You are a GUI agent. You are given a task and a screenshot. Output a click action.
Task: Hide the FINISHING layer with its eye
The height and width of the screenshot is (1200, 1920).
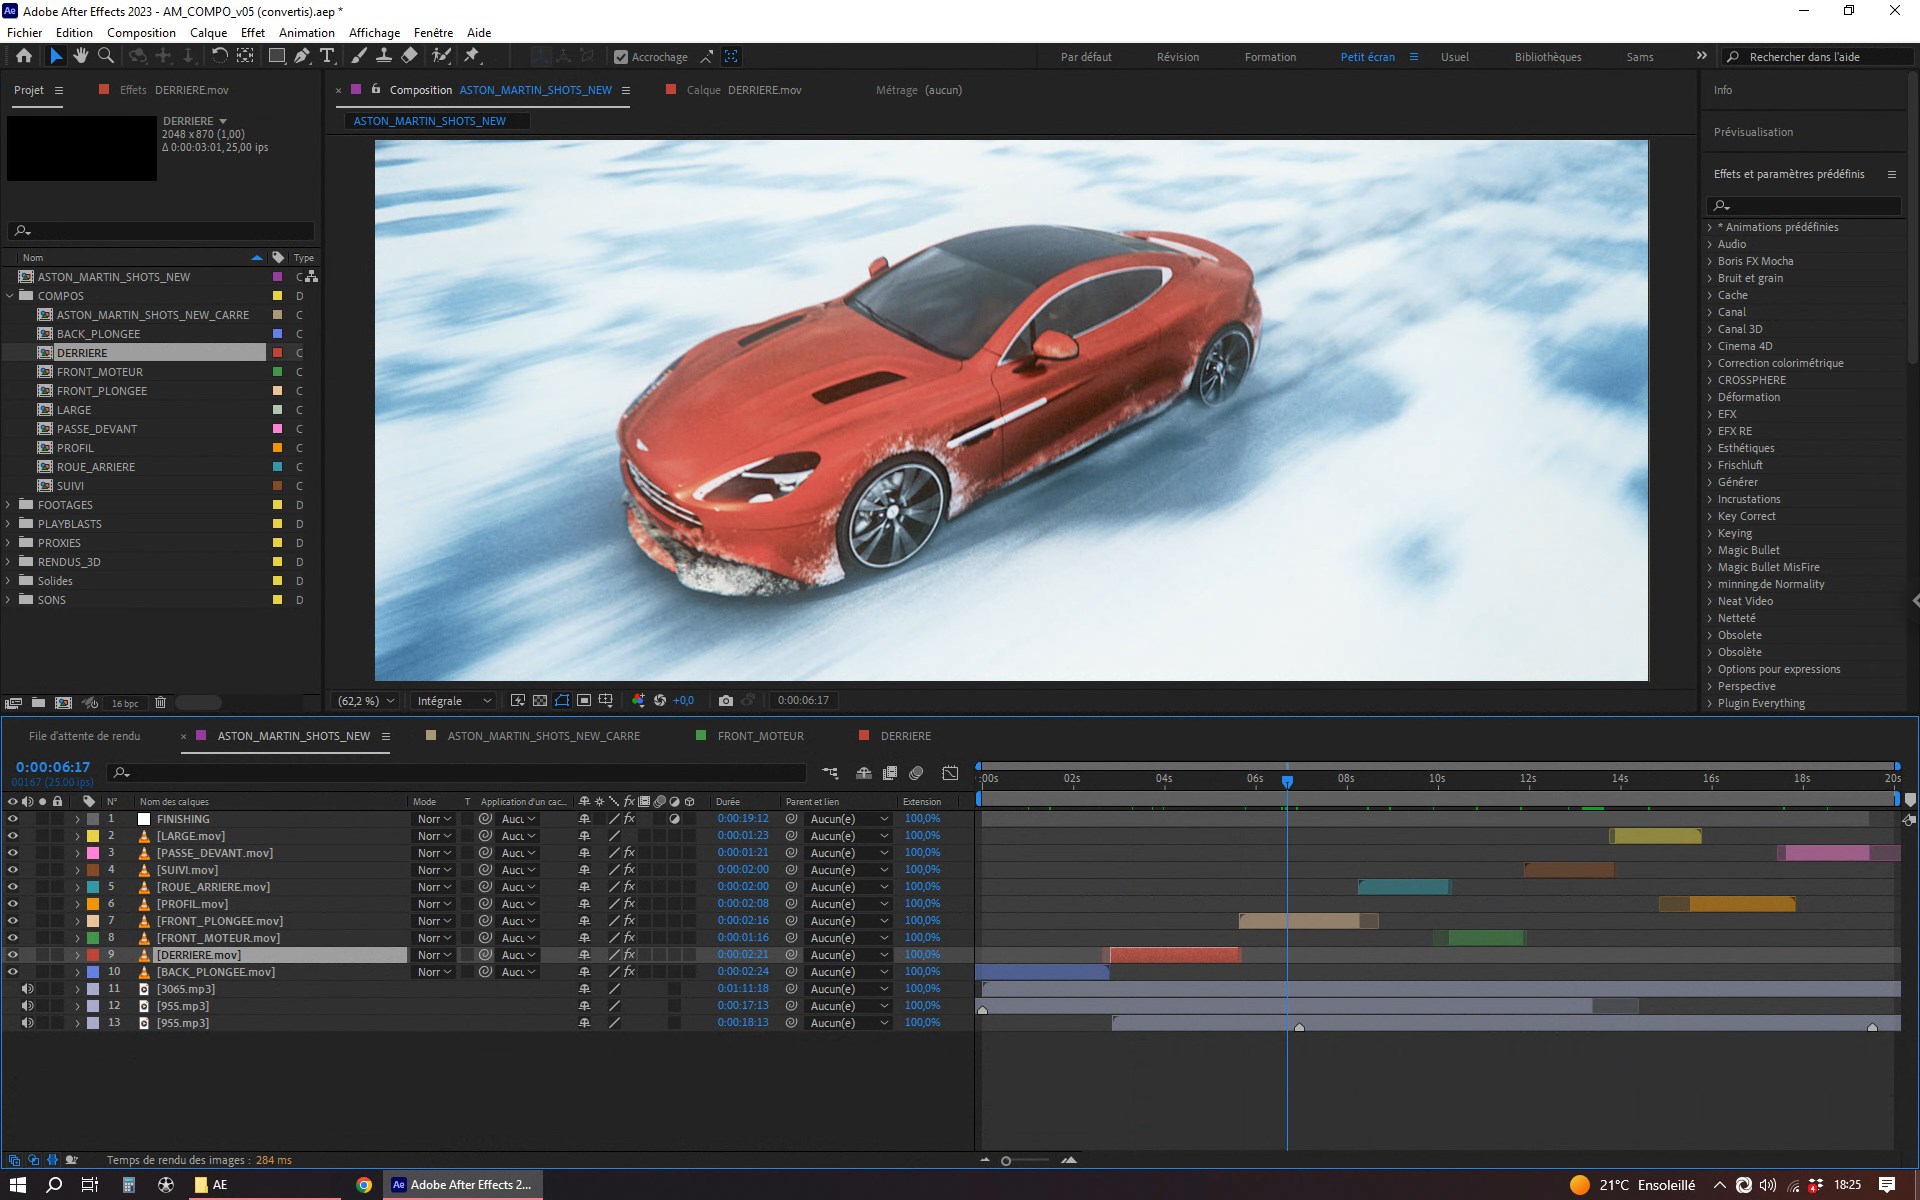[x=13, y=819]
